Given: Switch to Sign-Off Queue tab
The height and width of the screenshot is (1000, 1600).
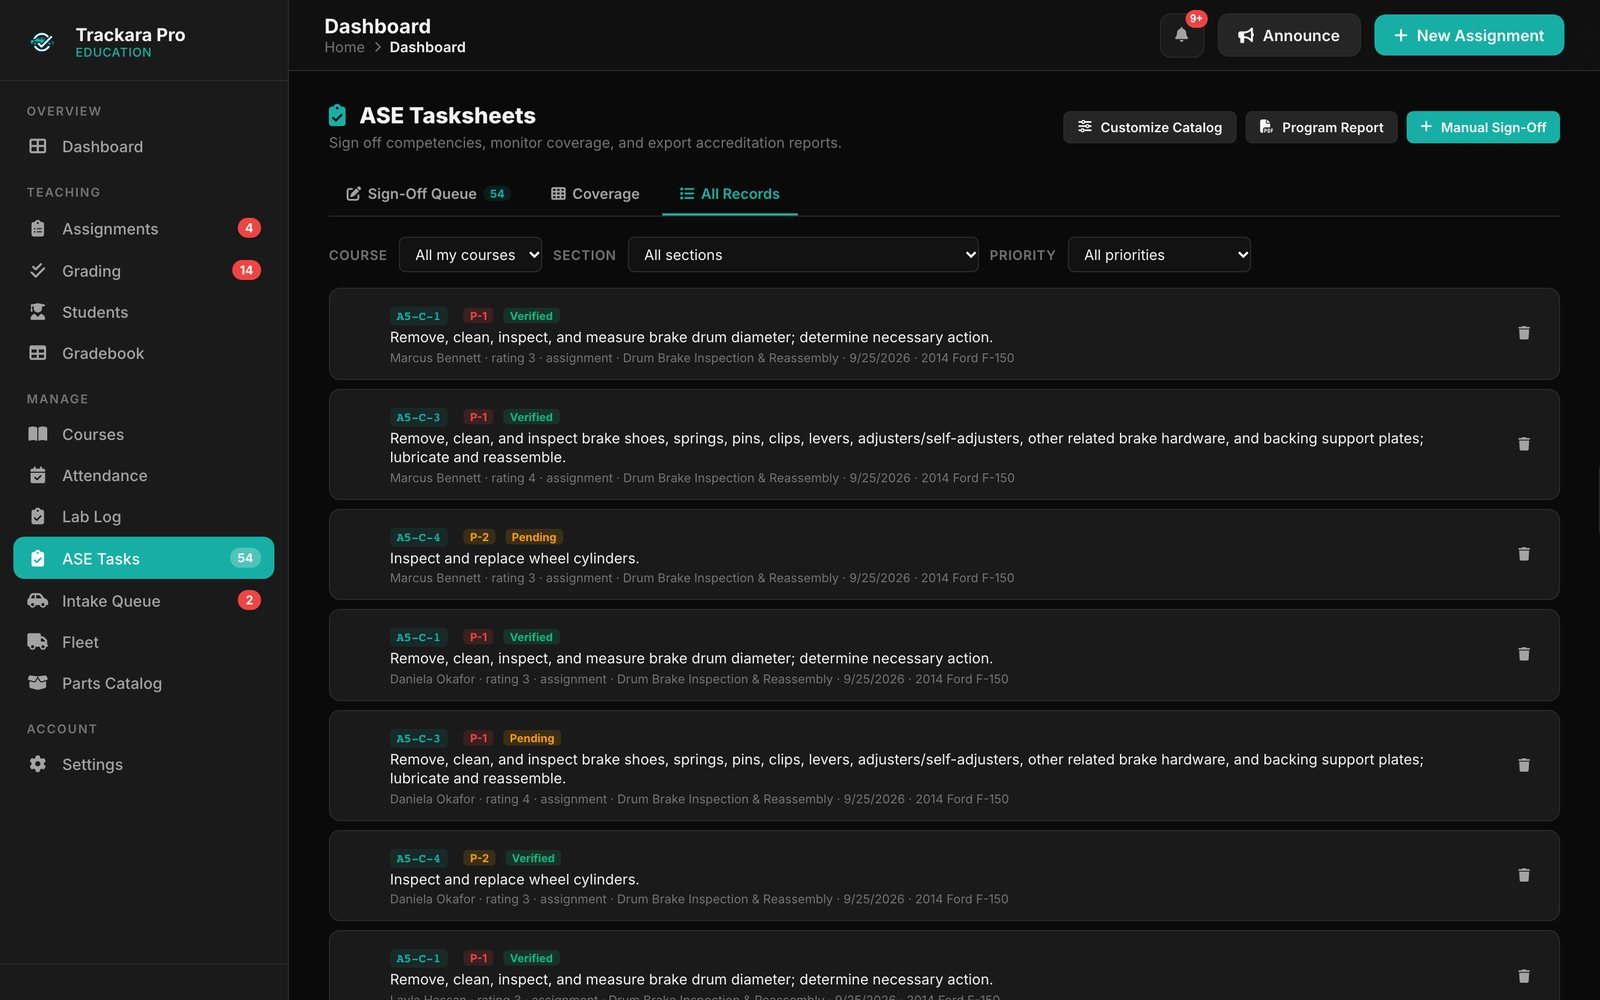Looking at the screenshot, I should coord(428,194).
